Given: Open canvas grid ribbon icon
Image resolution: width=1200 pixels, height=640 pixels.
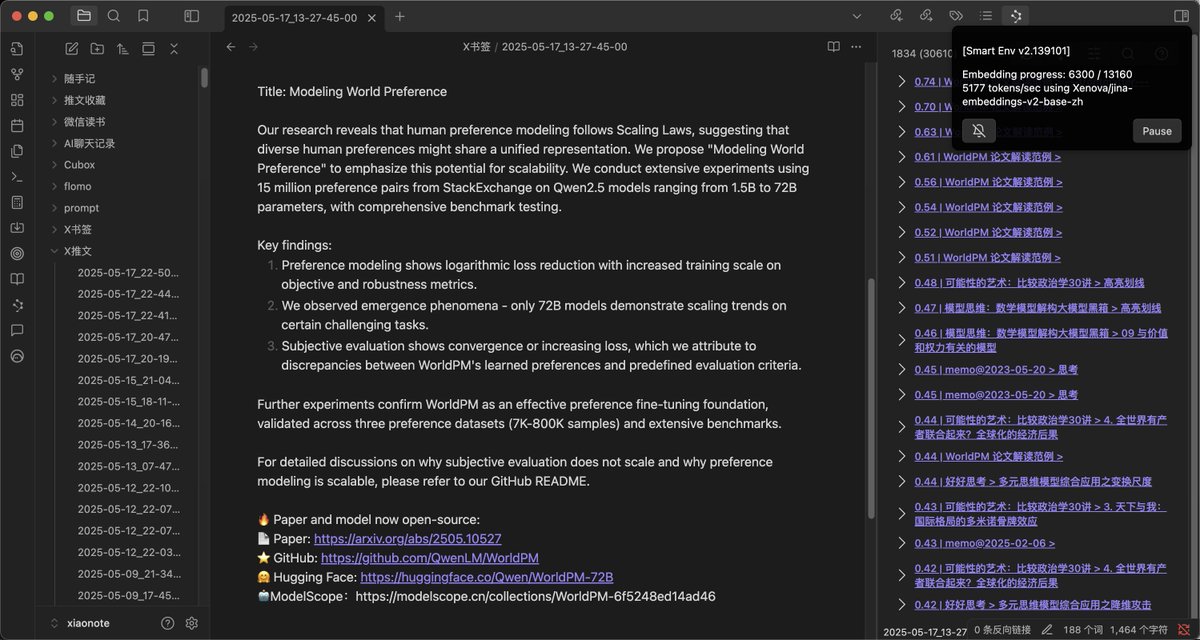Looking at the screenshot, I should [17, 100].
